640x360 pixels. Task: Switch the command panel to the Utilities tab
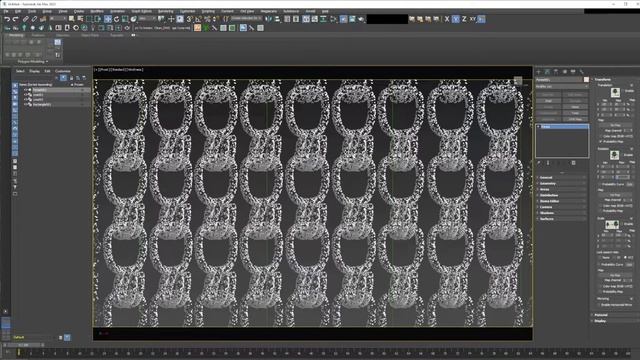(x=582, y=71)
